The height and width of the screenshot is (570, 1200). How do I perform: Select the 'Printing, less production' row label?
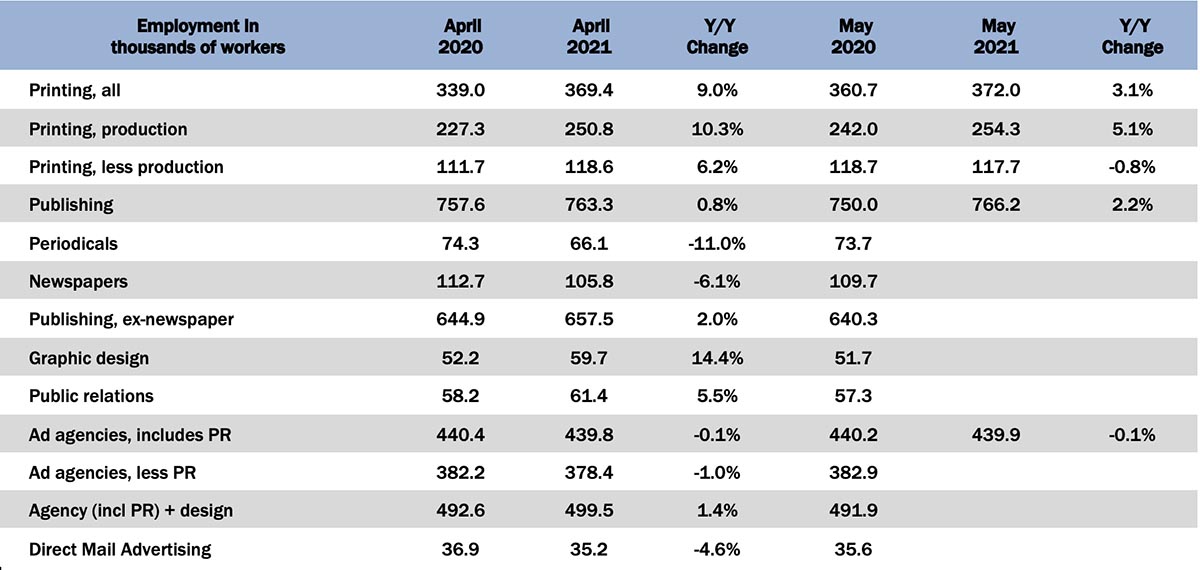coord(126,167)
